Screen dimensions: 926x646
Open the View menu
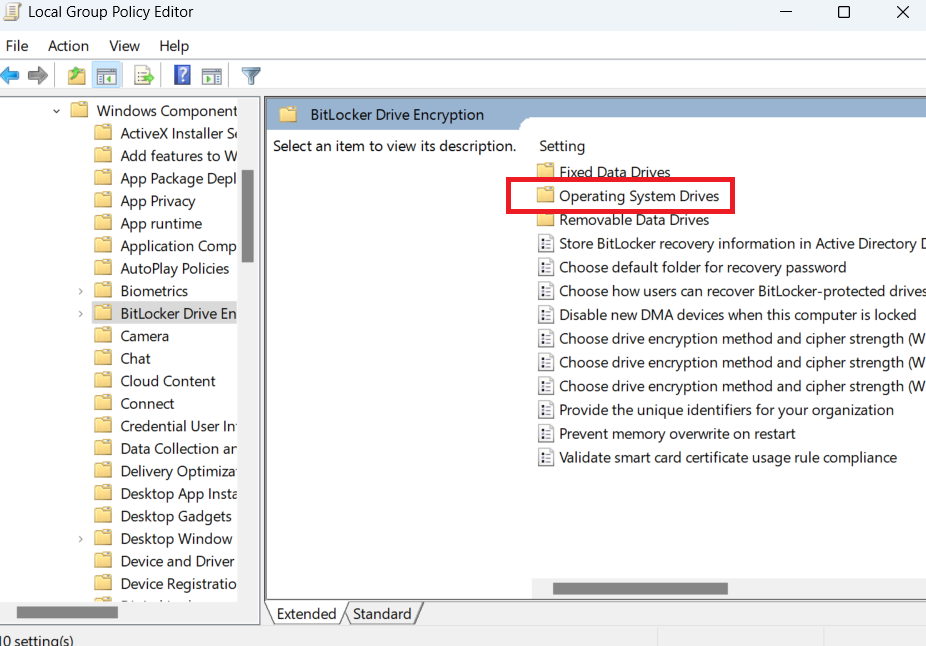(125, 46)
